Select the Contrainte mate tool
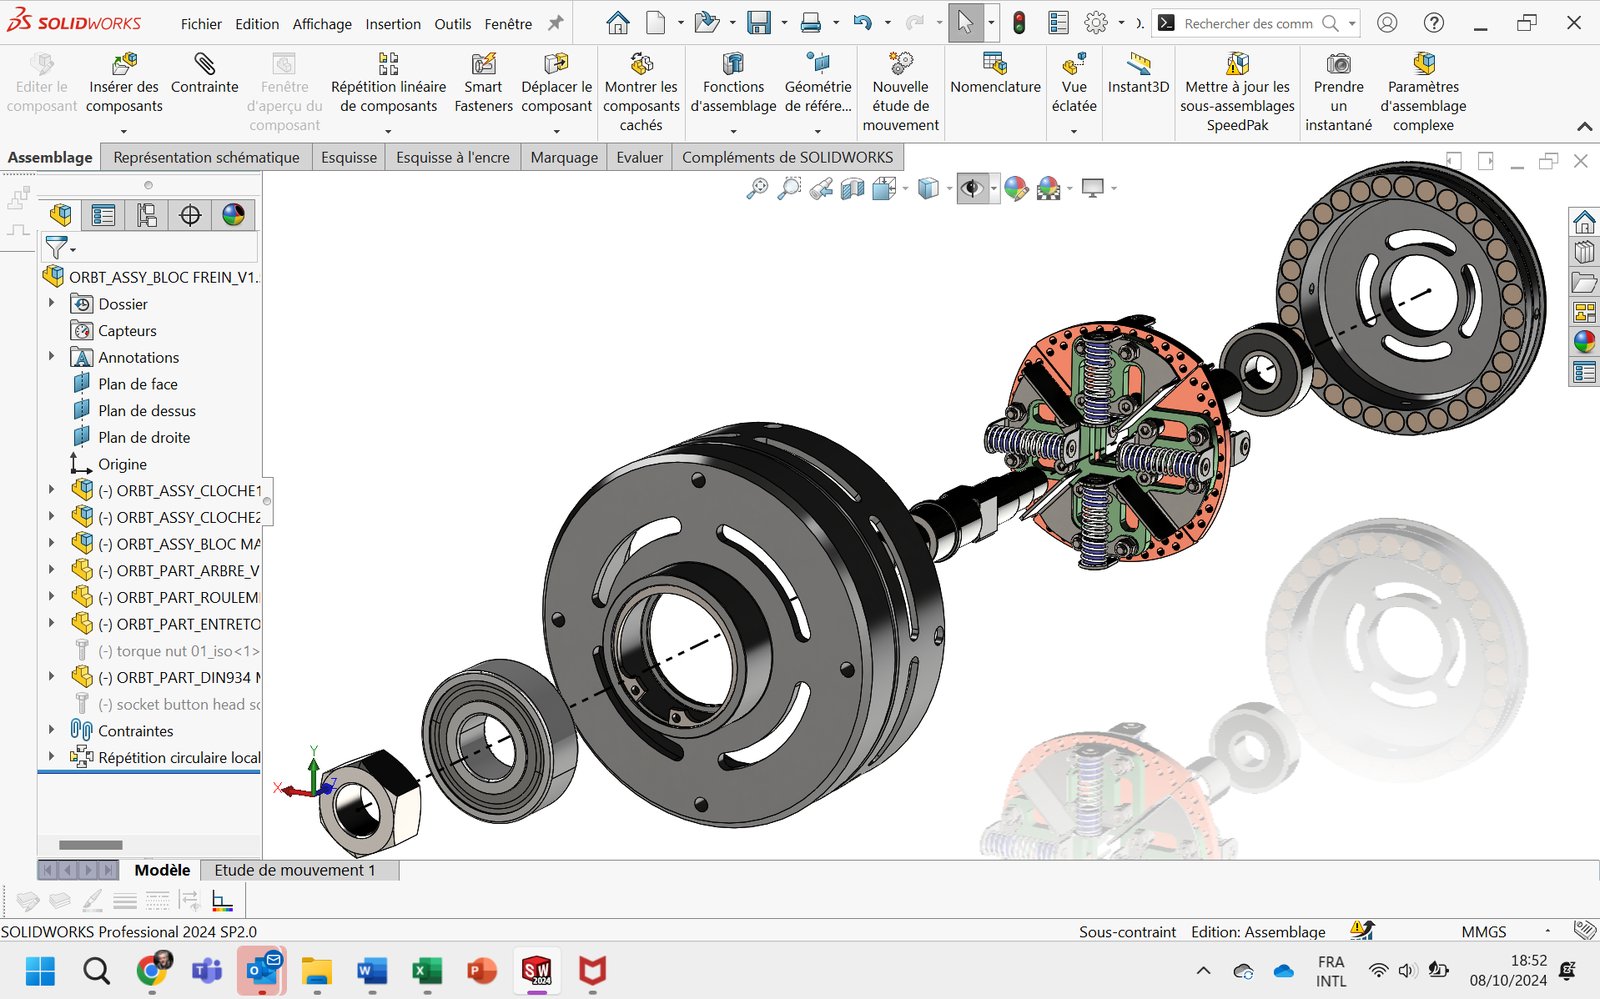The image size is (1600, 999). tap(204, 65)
